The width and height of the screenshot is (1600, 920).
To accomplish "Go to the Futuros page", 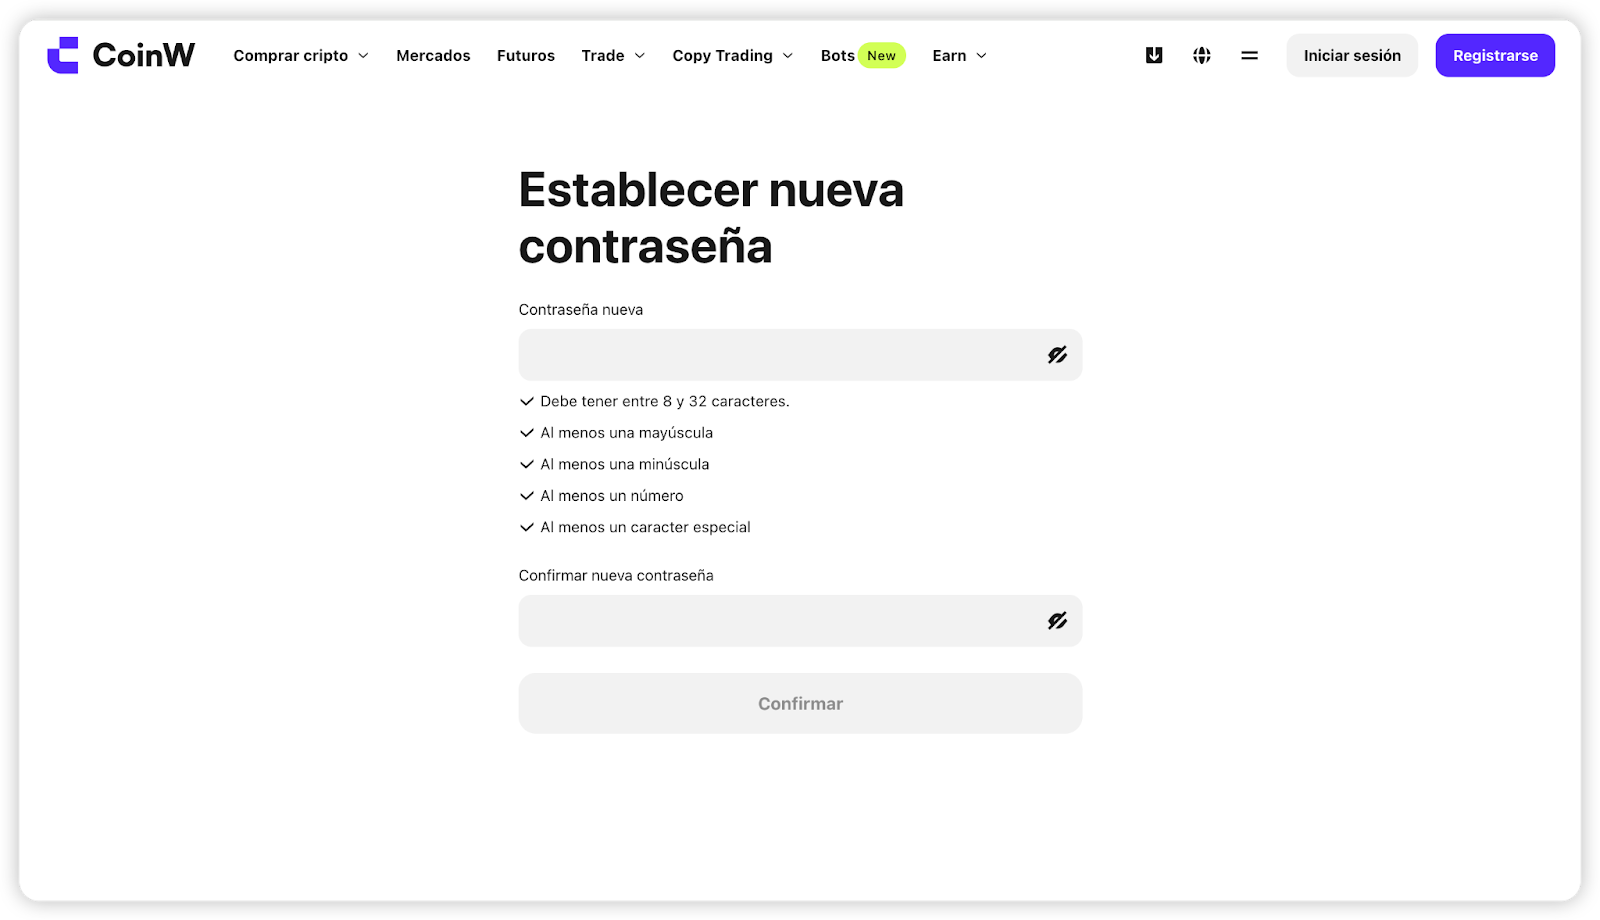I will click(x=526, y=55).
